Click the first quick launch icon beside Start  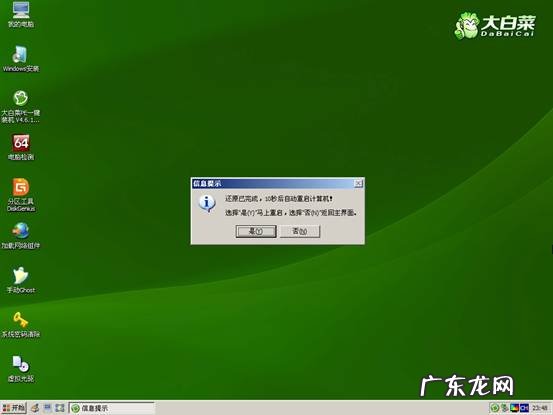[35, 408]
